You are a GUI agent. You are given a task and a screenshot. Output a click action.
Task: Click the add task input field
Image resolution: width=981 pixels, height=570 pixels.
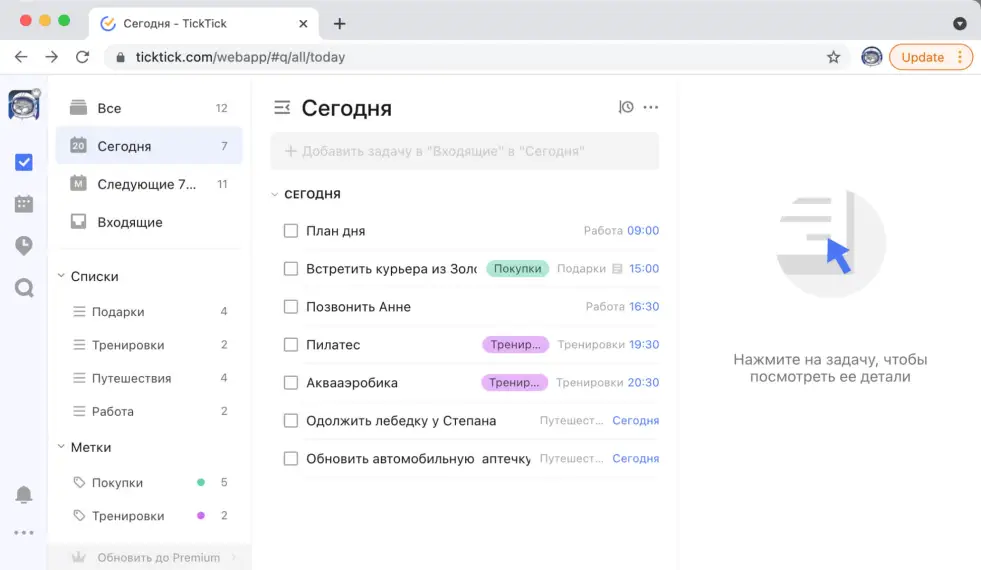465,151
